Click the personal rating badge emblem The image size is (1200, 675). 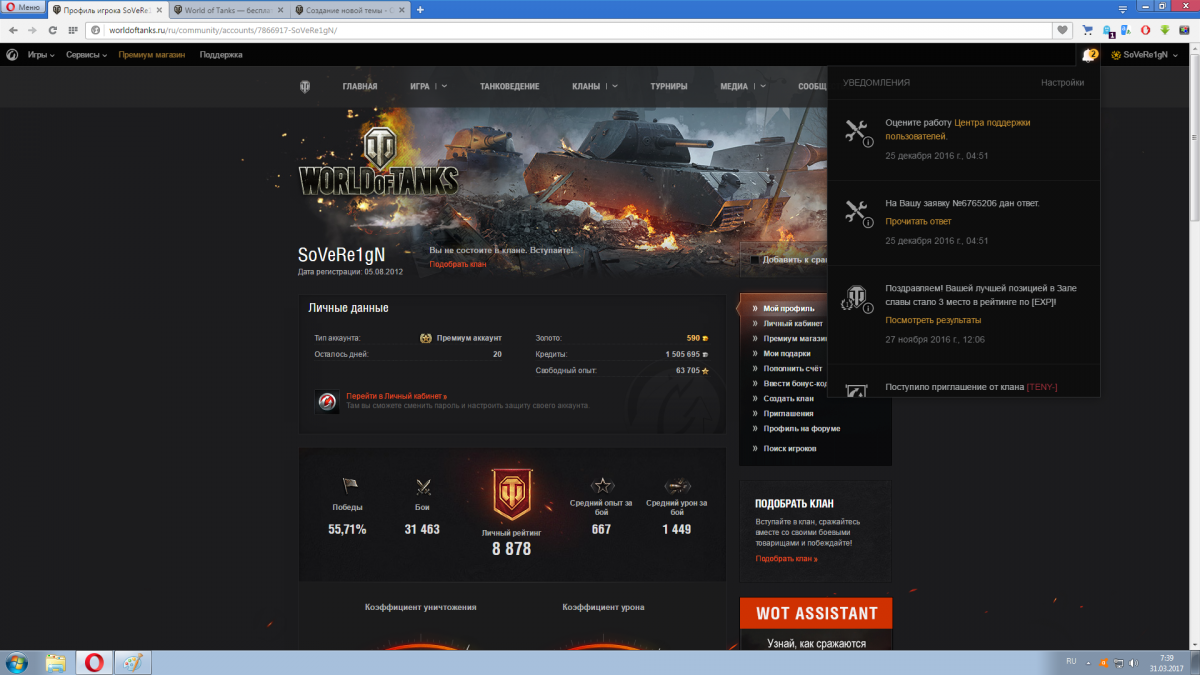[x=512, y=494]
